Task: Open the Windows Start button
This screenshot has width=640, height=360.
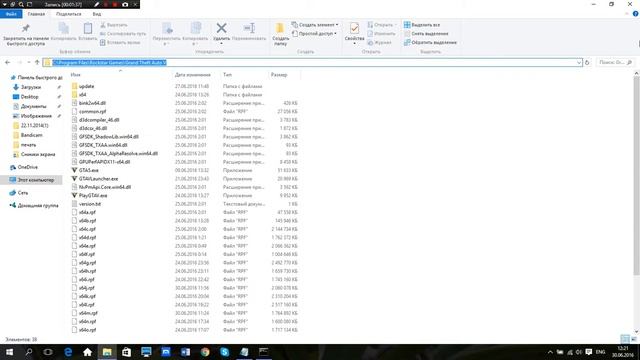Action: (9, 352)
